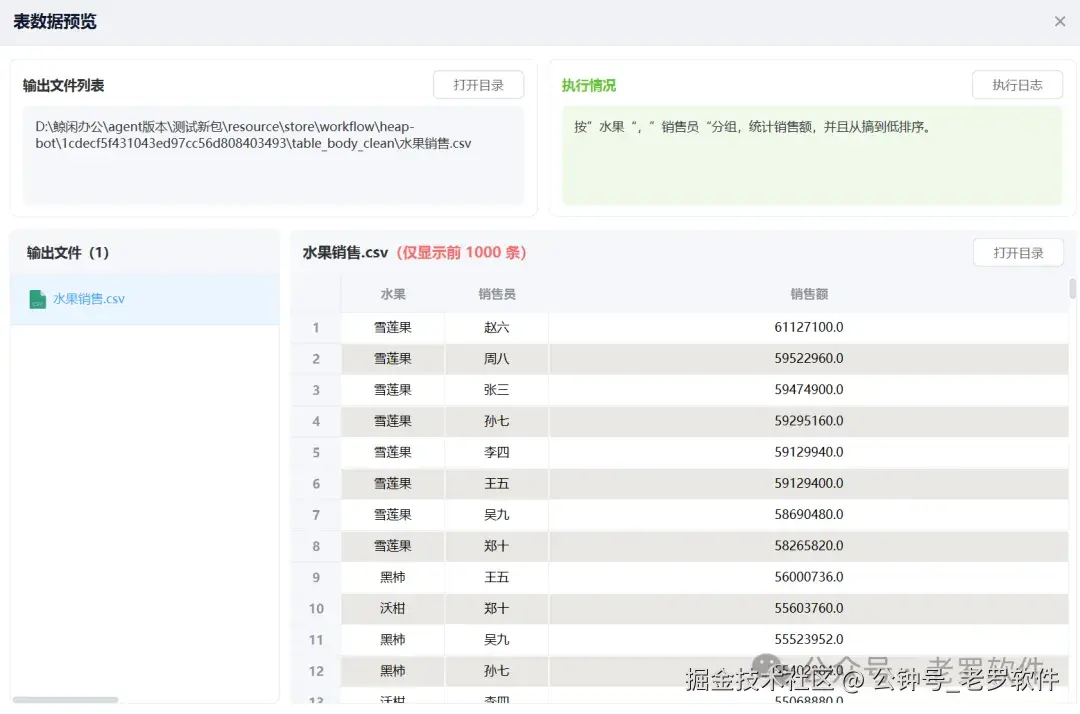Close the 表数据预览 dialog
Viewport: 1080px width, 714px height.
[x=1059, y=21]
